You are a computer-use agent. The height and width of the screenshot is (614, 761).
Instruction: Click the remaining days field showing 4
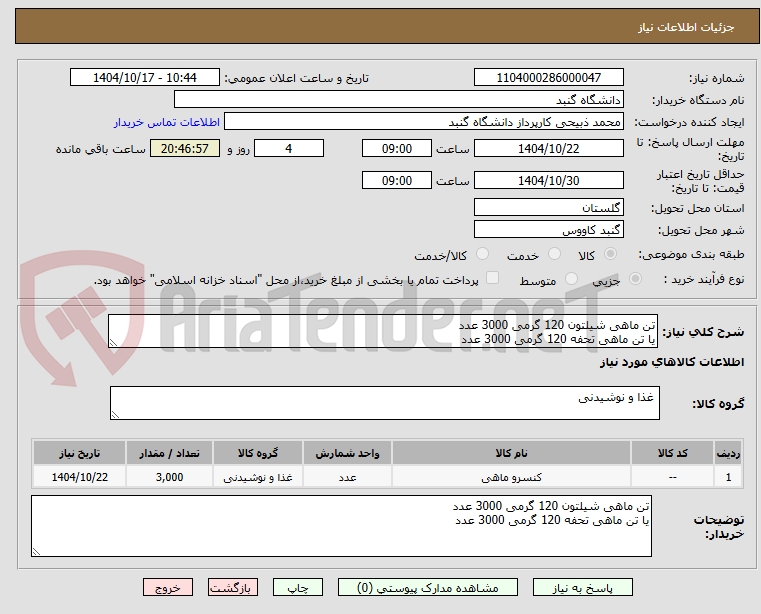coord(289,148)
